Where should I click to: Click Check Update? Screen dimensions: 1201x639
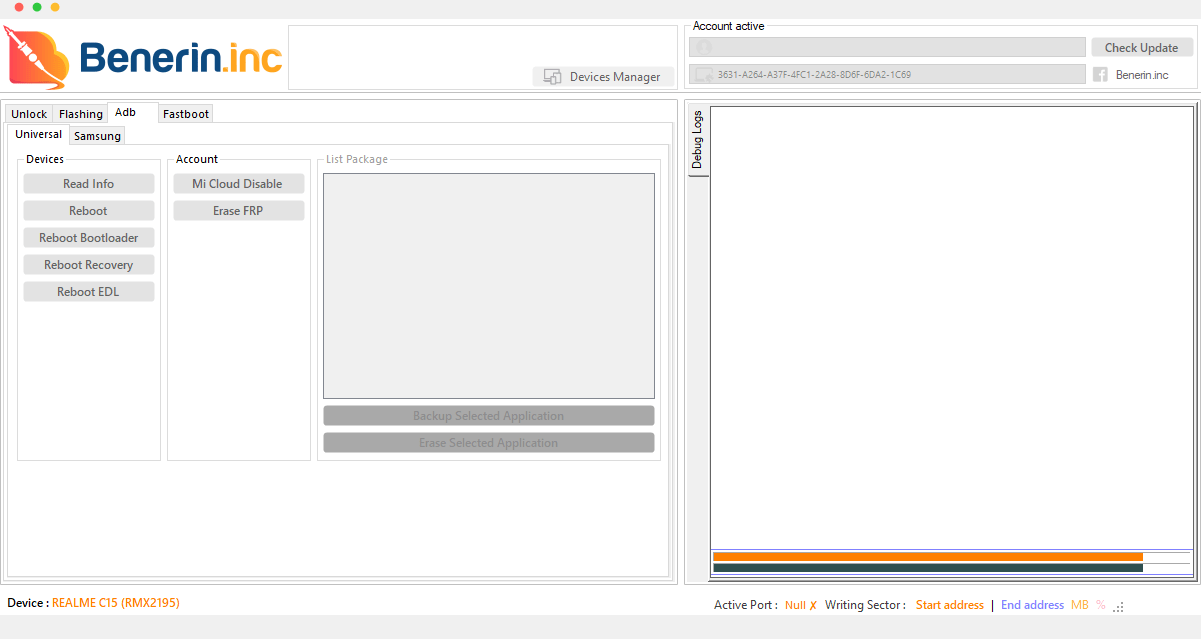(x=1142, y=47)
